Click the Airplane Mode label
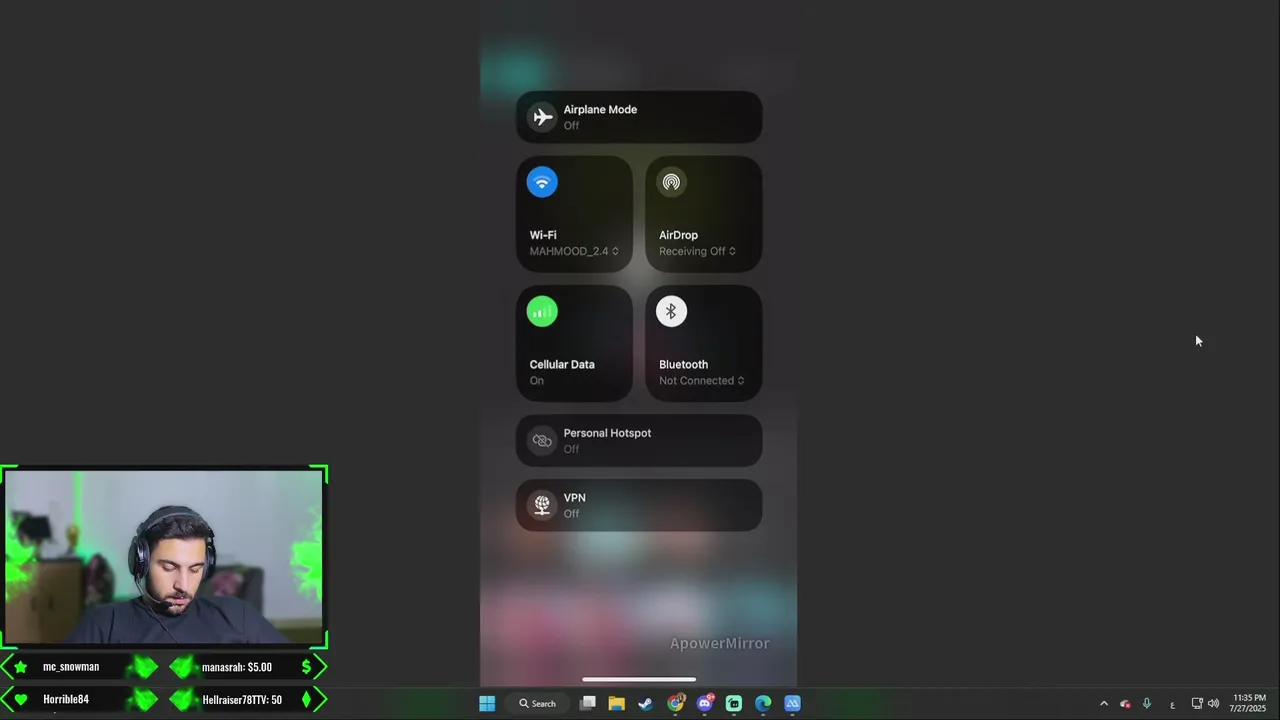 click(600, 110)
